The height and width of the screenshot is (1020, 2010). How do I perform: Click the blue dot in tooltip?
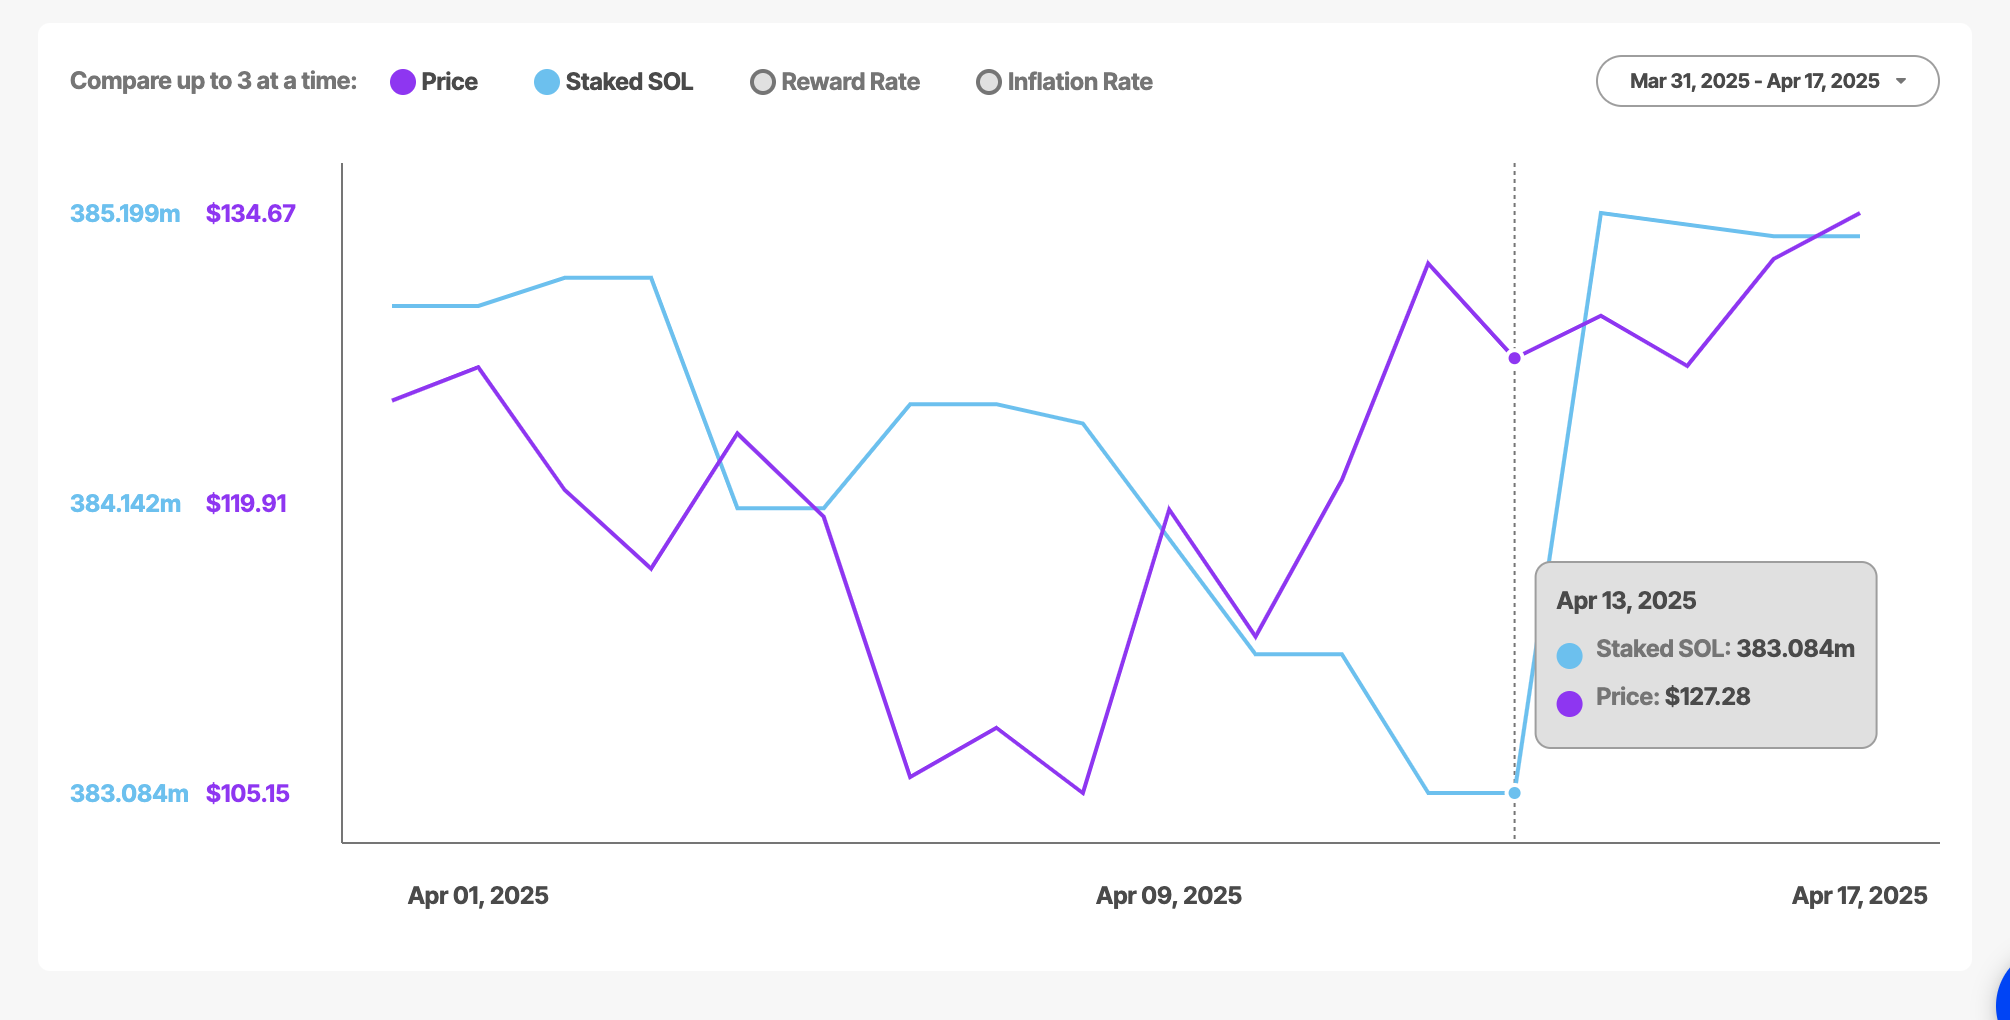pyautogui.click(x=1570, y=656)
